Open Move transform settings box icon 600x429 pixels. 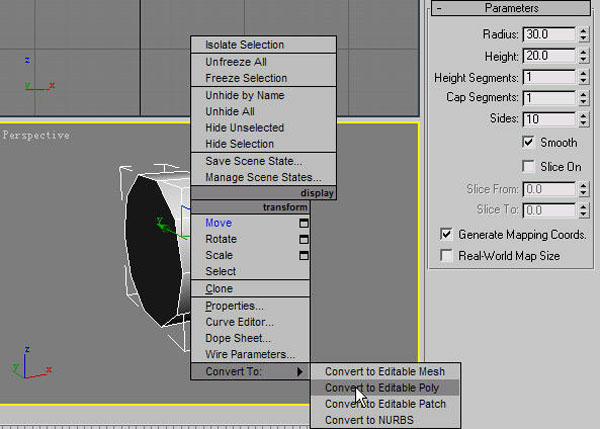tap(304, 224)
